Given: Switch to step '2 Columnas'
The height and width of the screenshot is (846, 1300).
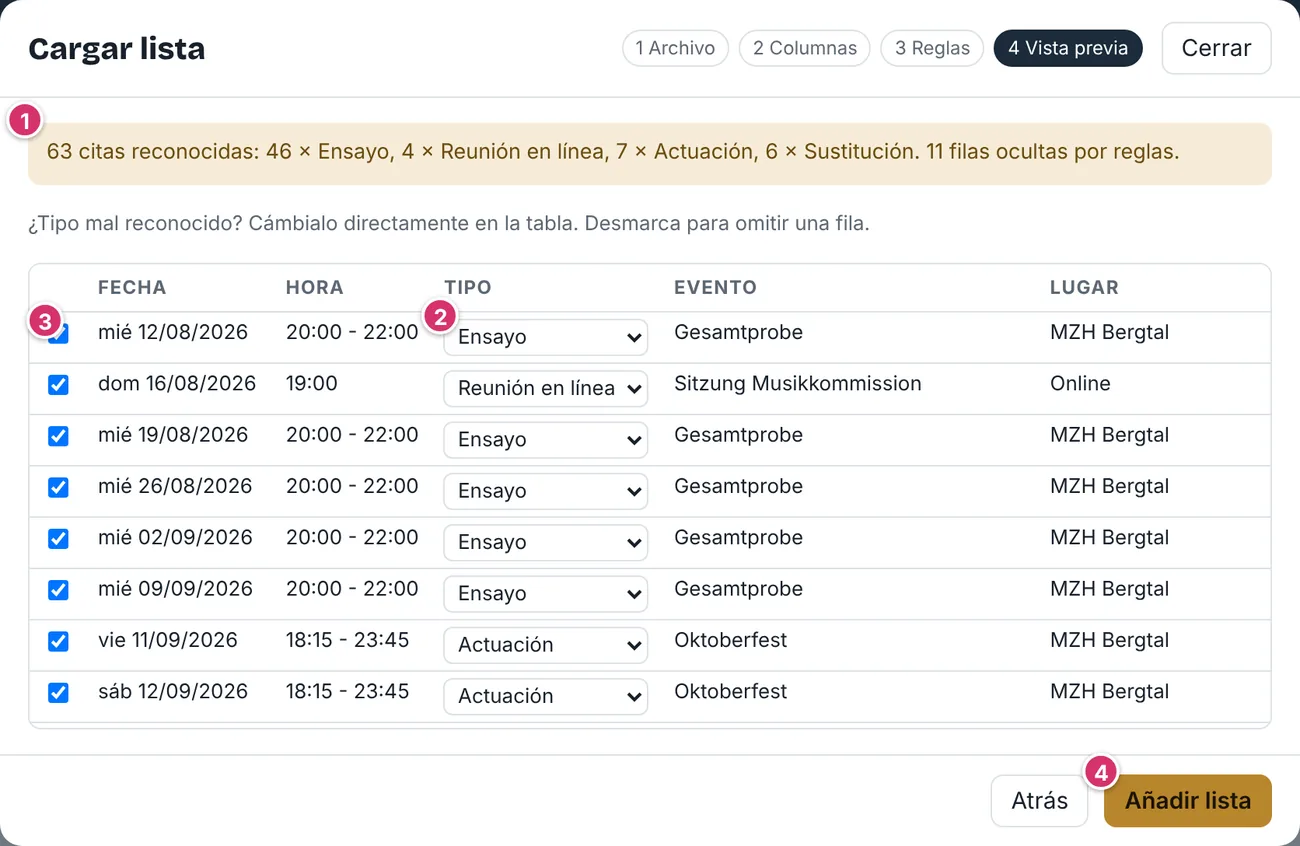Looking at the screenshot, I should click(x=805, y=48).
